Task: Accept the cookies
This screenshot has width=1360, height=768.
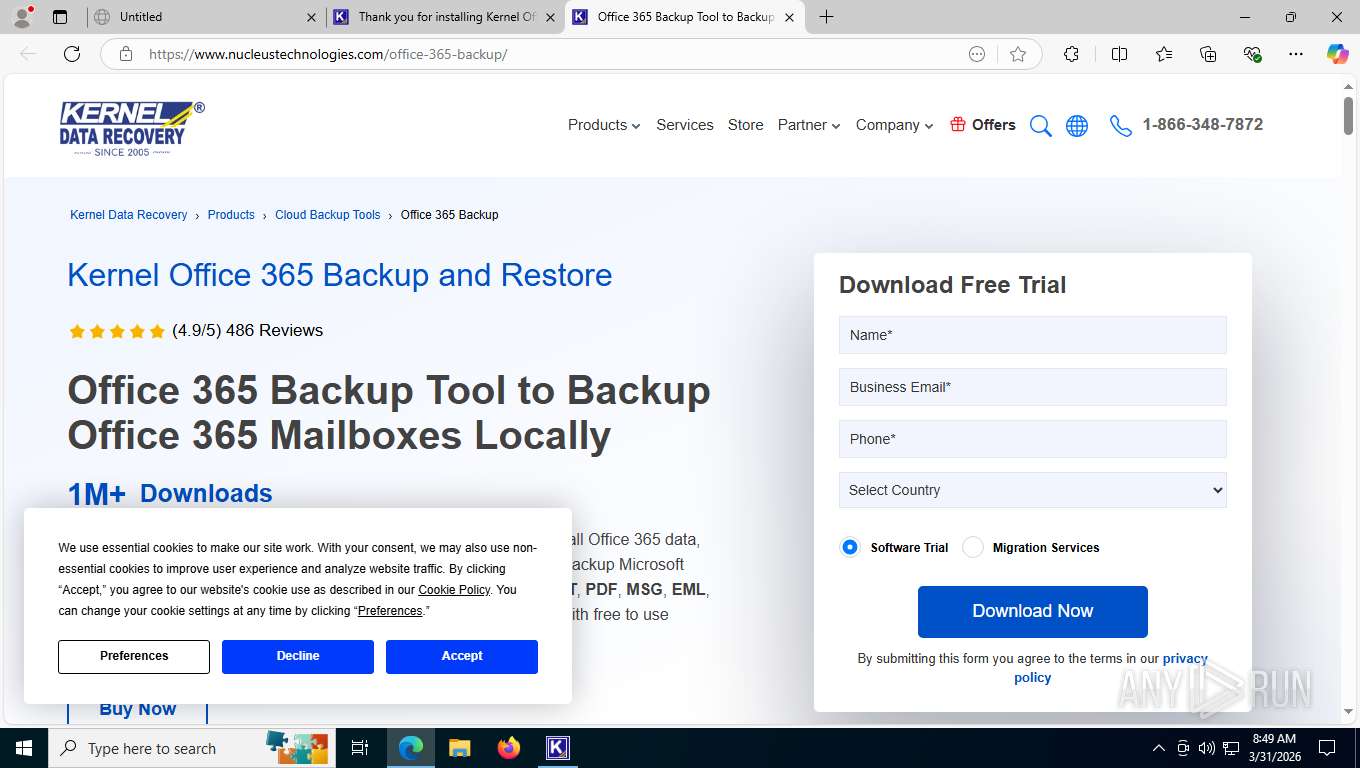Action: (462, 656)
